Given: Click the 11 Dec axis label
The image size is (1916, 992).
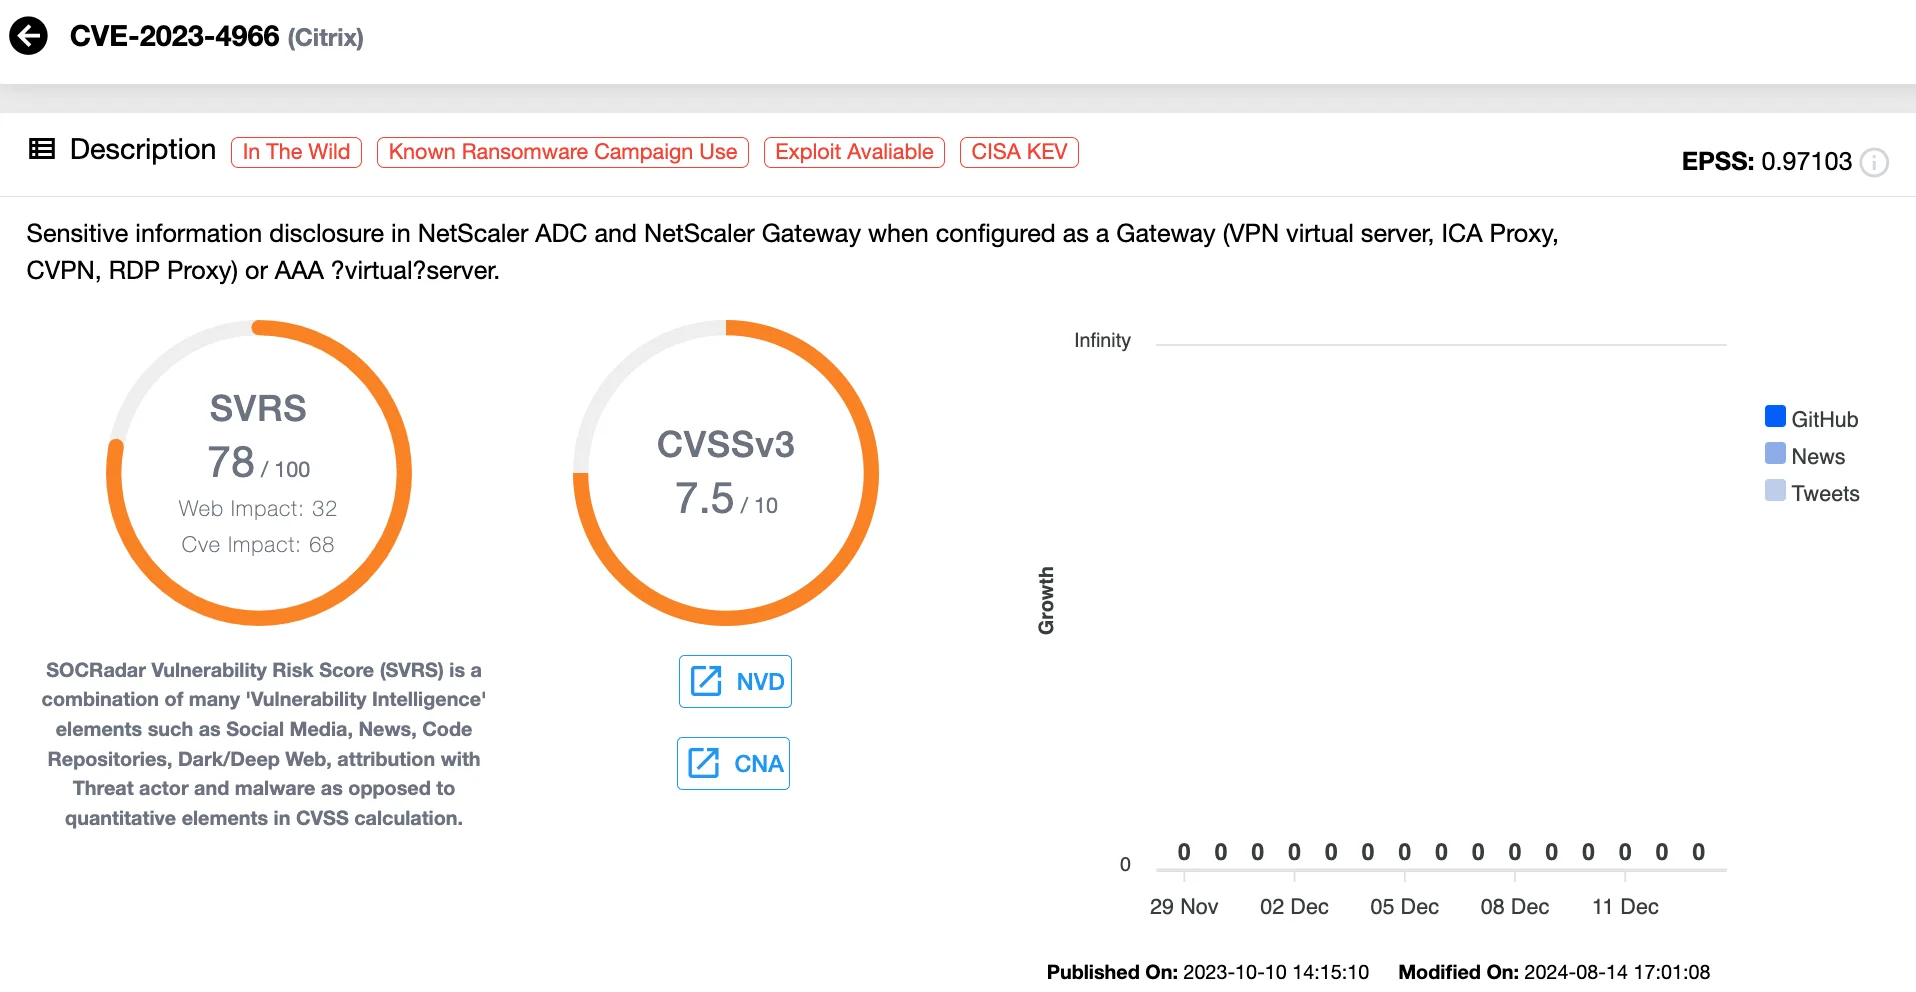Looking at the screenshot, I should [x=1625, y=907].
